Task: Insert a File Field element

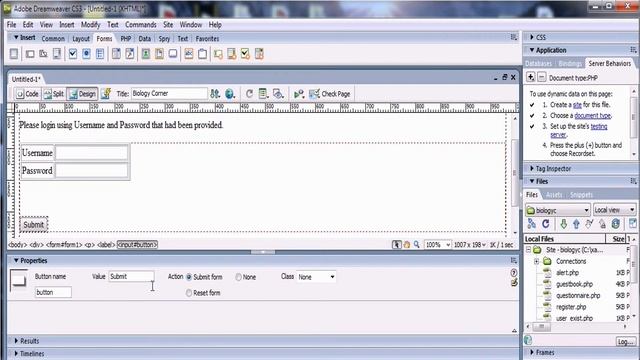Action: click(159, 54)
